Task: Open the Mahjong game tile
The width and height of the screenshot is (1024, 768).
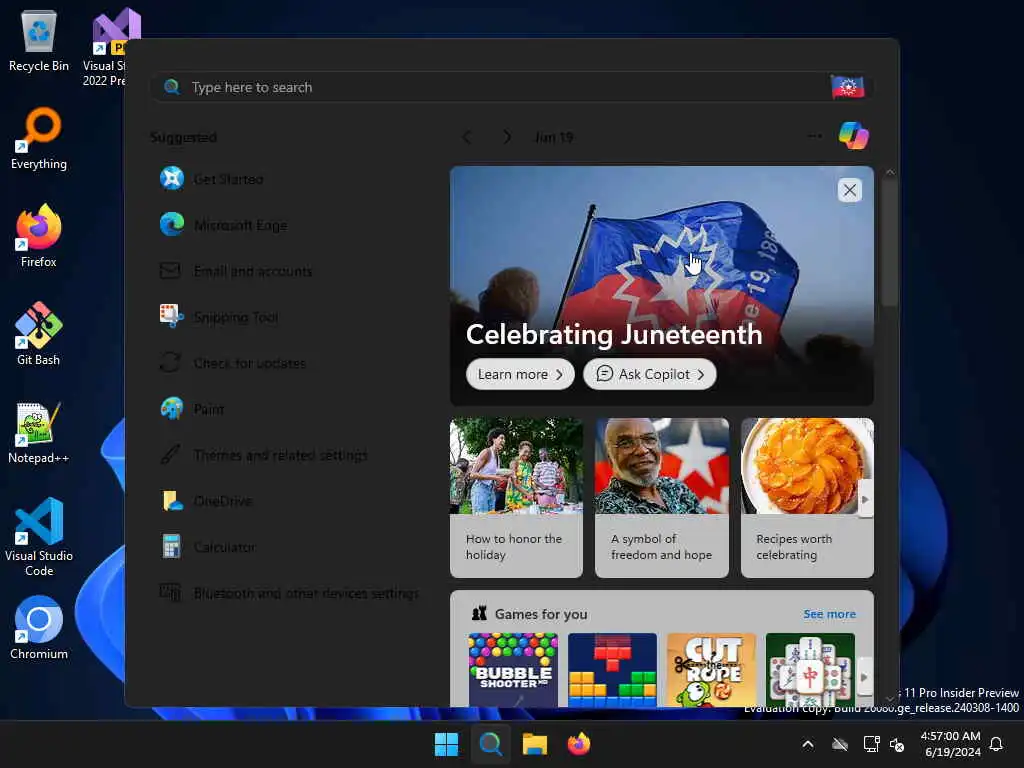Action: click(x=810, y=670)
